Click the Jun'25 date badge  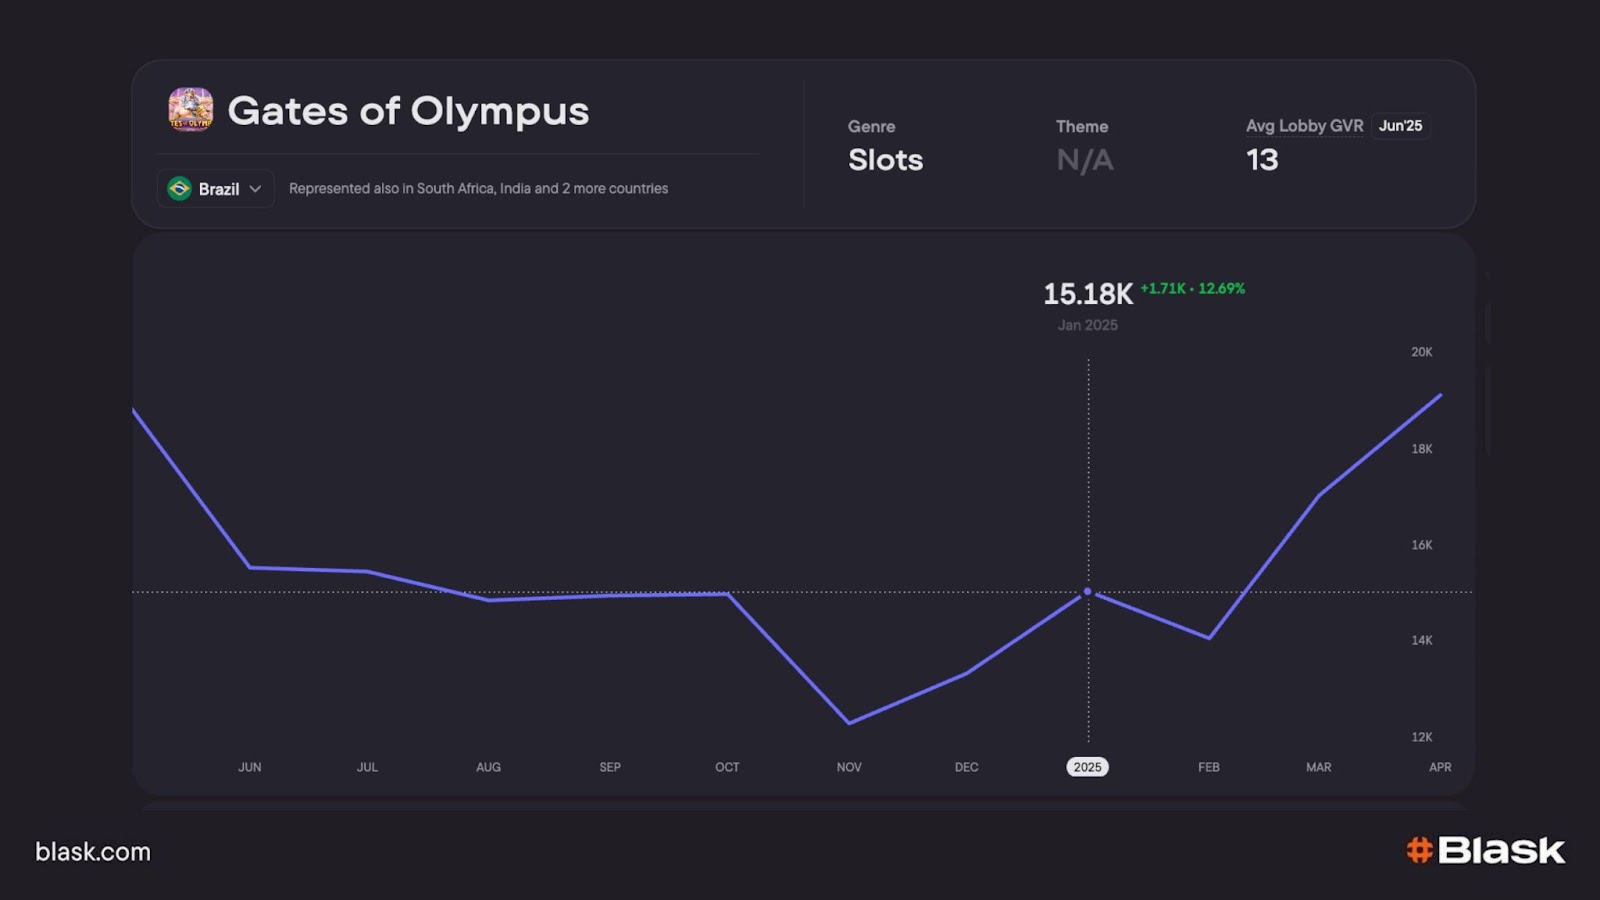coord(1400,126)
